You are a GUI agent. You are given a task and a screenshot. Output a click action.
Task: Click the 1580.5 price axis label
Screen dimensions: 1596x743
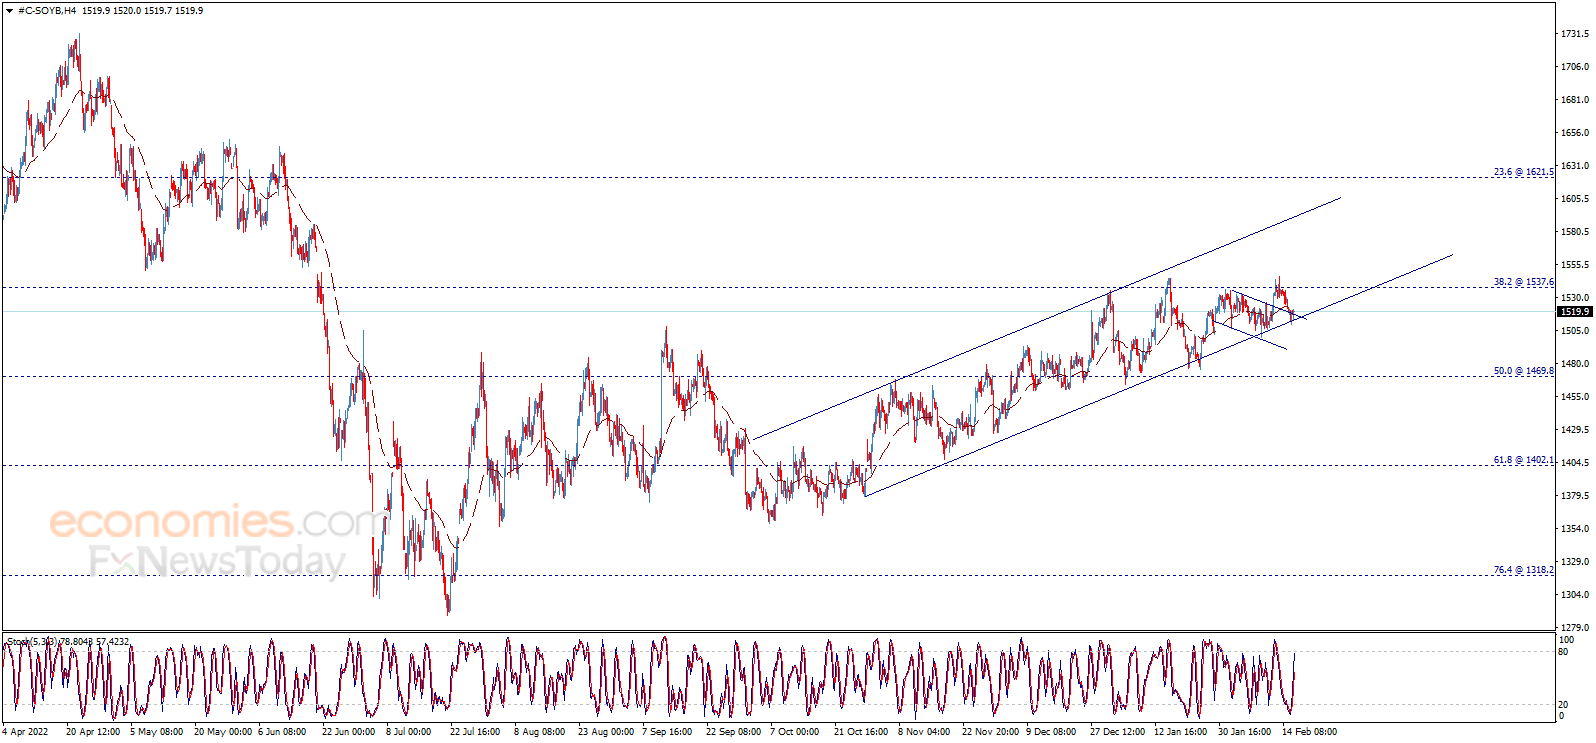point(1575,232)
